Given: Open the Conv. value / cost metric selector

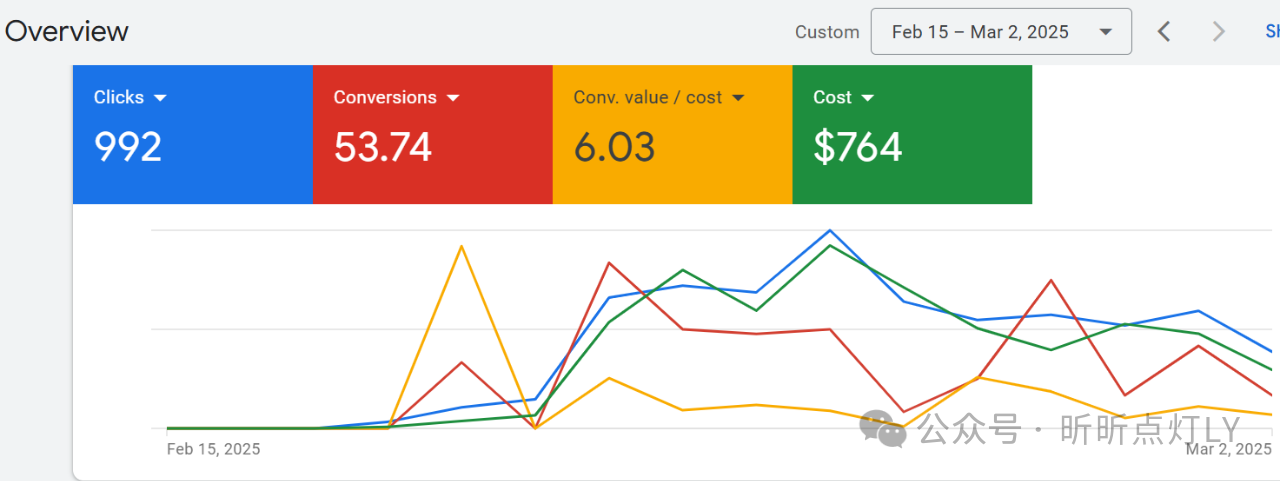Looking at the screenshot, I should pyautogui.click(x=659, y=98).
